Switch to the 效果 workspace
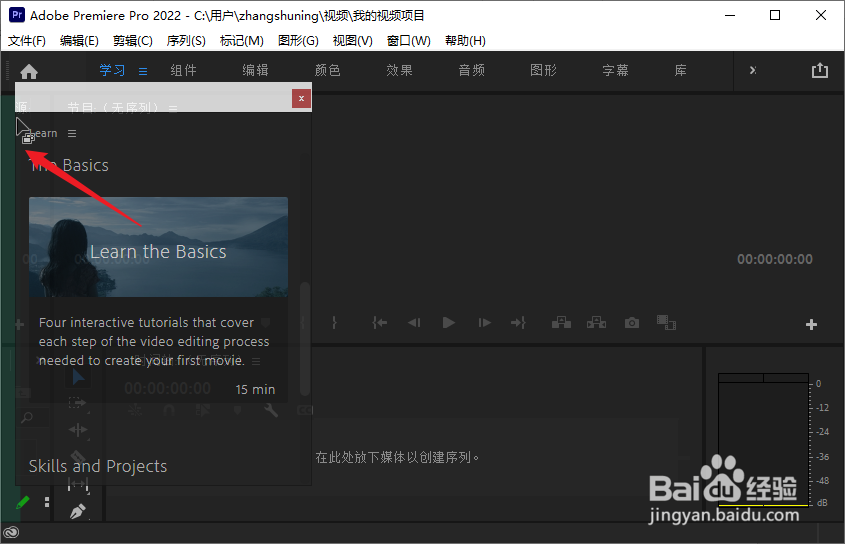Image resolution: width=845 pixels, height=544 pixels. tap(399, 71)
